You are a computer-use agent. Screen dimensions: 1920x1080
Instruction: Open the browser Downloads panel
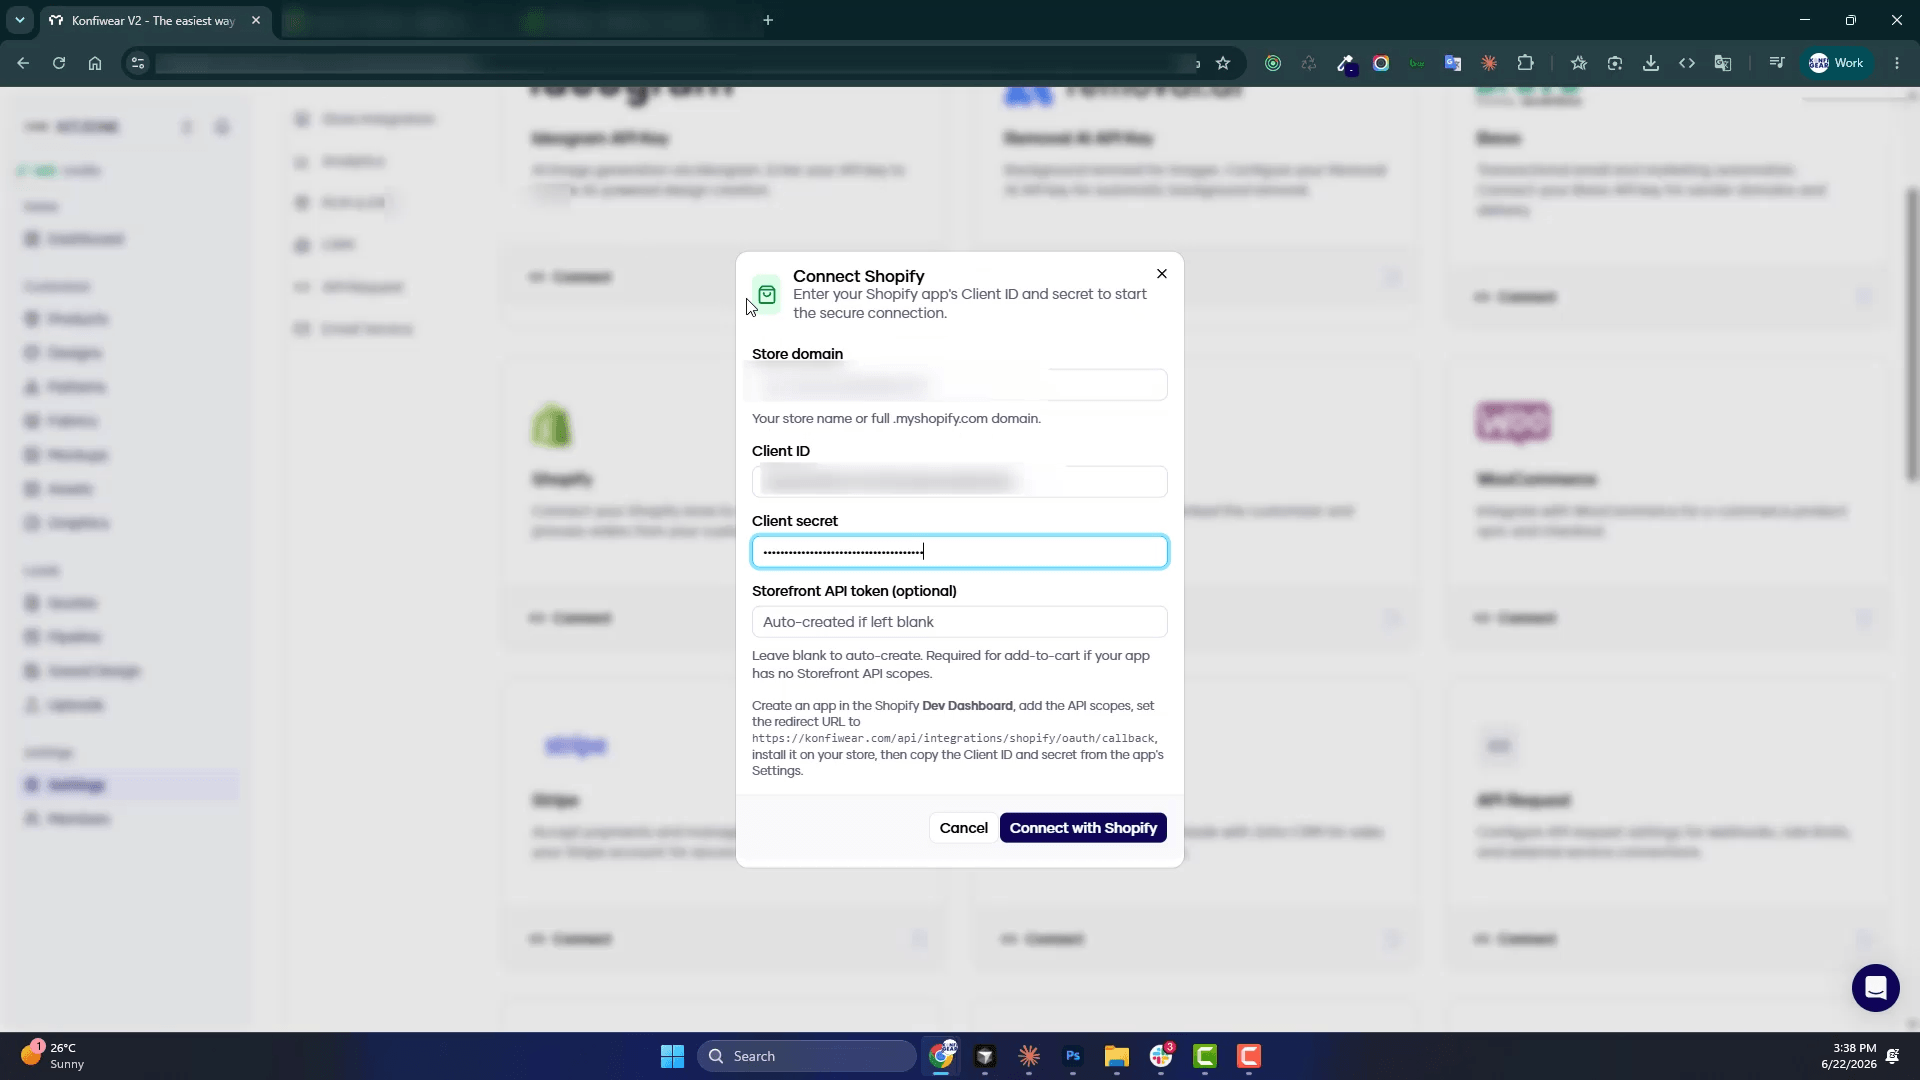click(x=1651, y=63)
